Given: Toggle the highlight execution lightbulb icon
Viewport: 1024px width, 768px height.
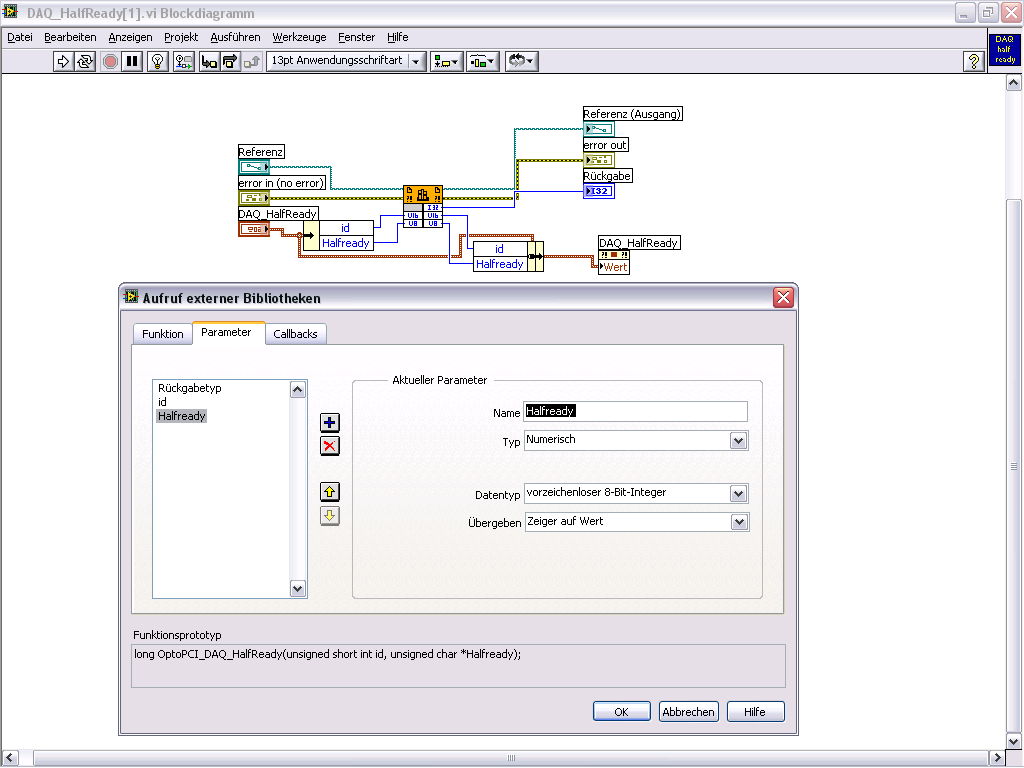Looking at the screenshot, I should [158, 62].
